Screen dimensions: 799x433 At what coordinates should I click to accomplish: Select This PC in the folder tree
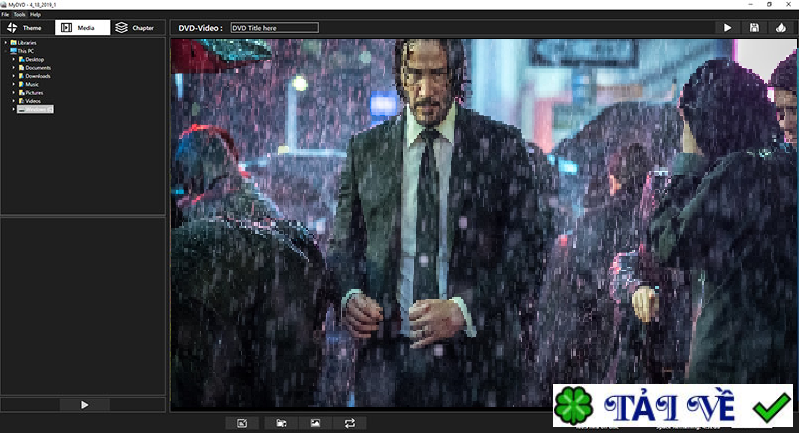25,51
